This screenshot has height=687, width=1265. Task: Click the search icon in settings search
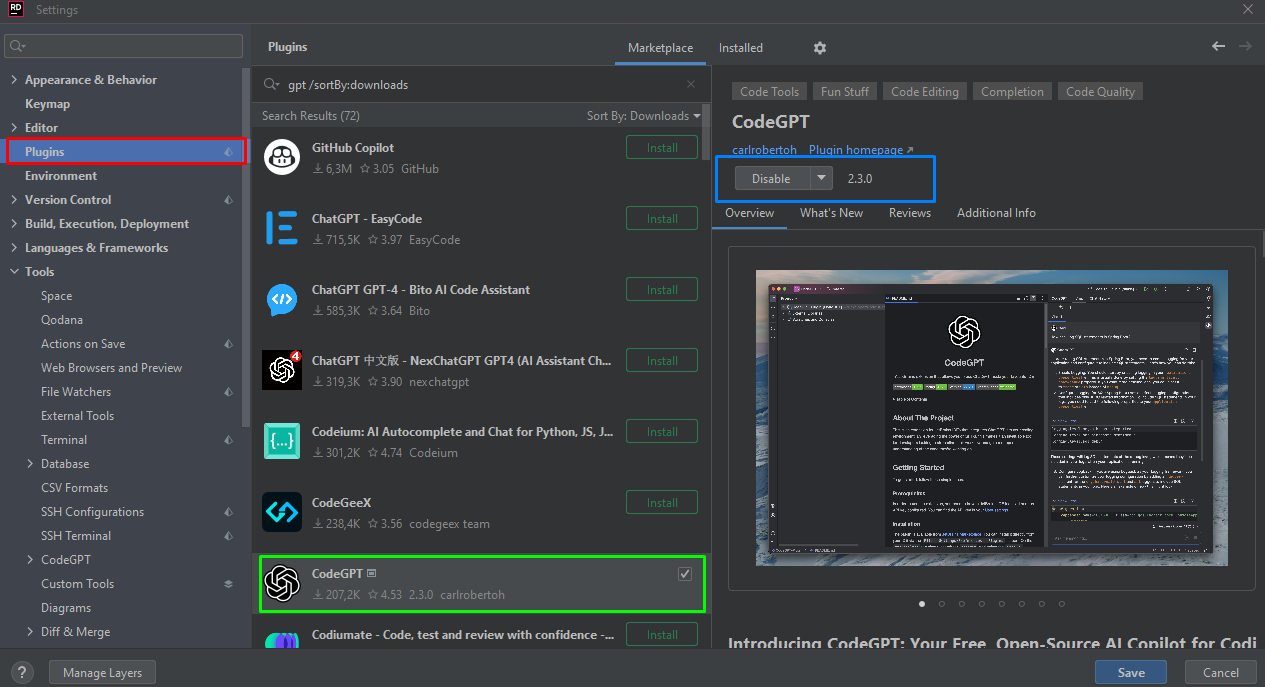(x=18, y=46)
